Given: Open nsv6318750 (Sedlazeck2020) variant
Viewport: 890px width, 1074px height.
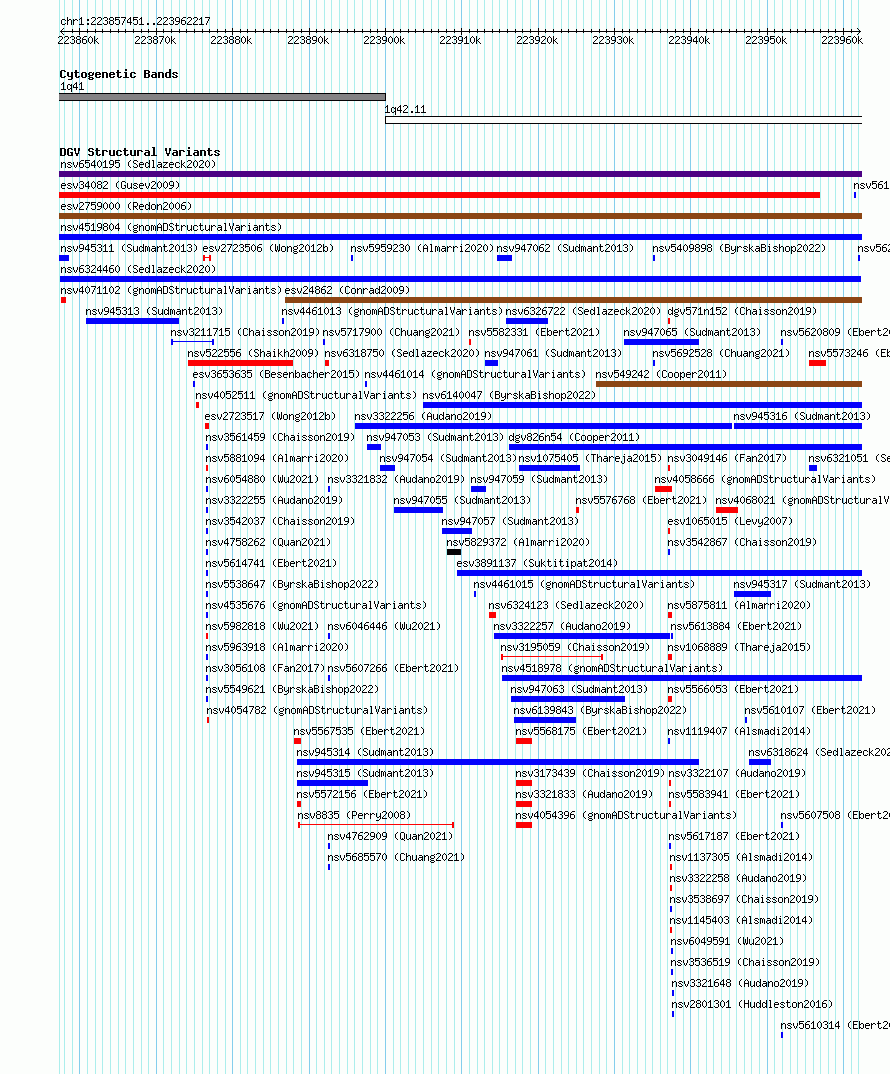Looking at the screenshot, I should tap(402, 353).
